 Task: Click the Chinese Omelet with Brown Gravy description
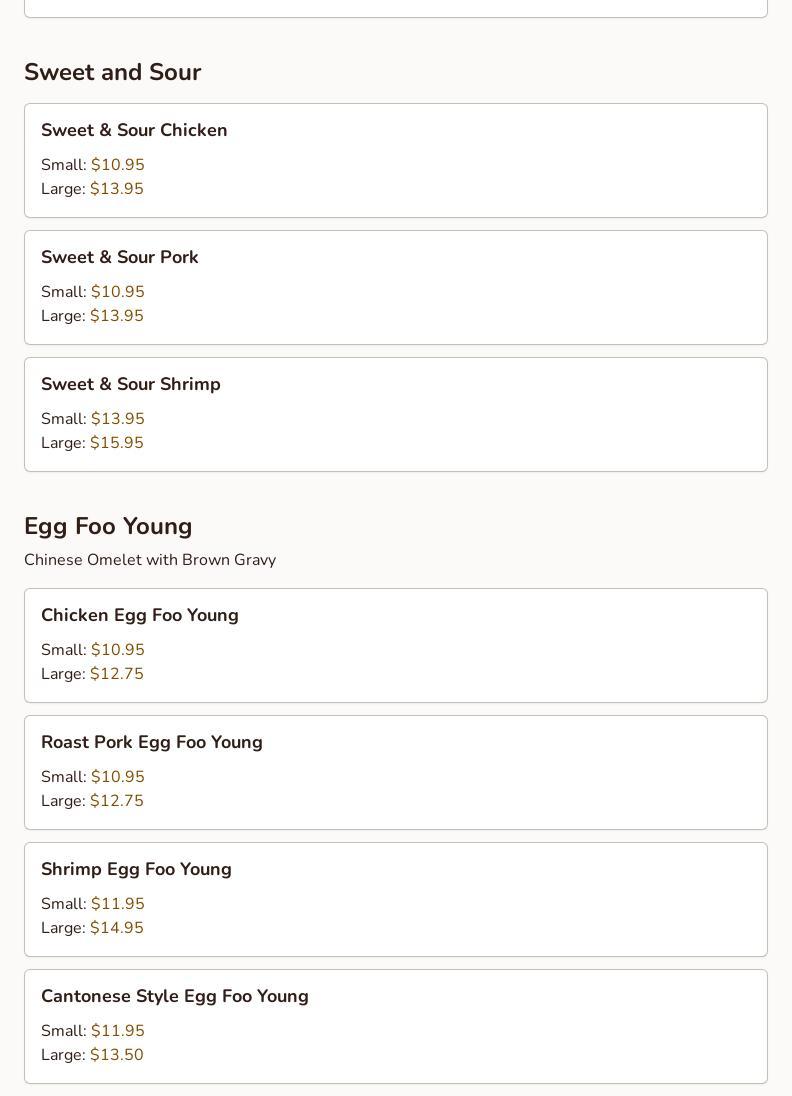(150, 560)
